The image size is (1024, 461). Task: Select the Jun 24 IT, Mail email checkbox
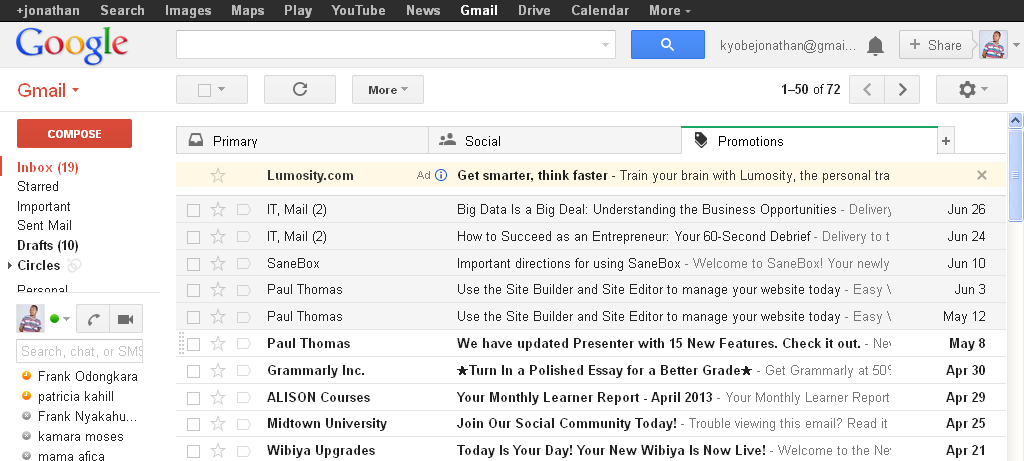[x=193, y=237]
